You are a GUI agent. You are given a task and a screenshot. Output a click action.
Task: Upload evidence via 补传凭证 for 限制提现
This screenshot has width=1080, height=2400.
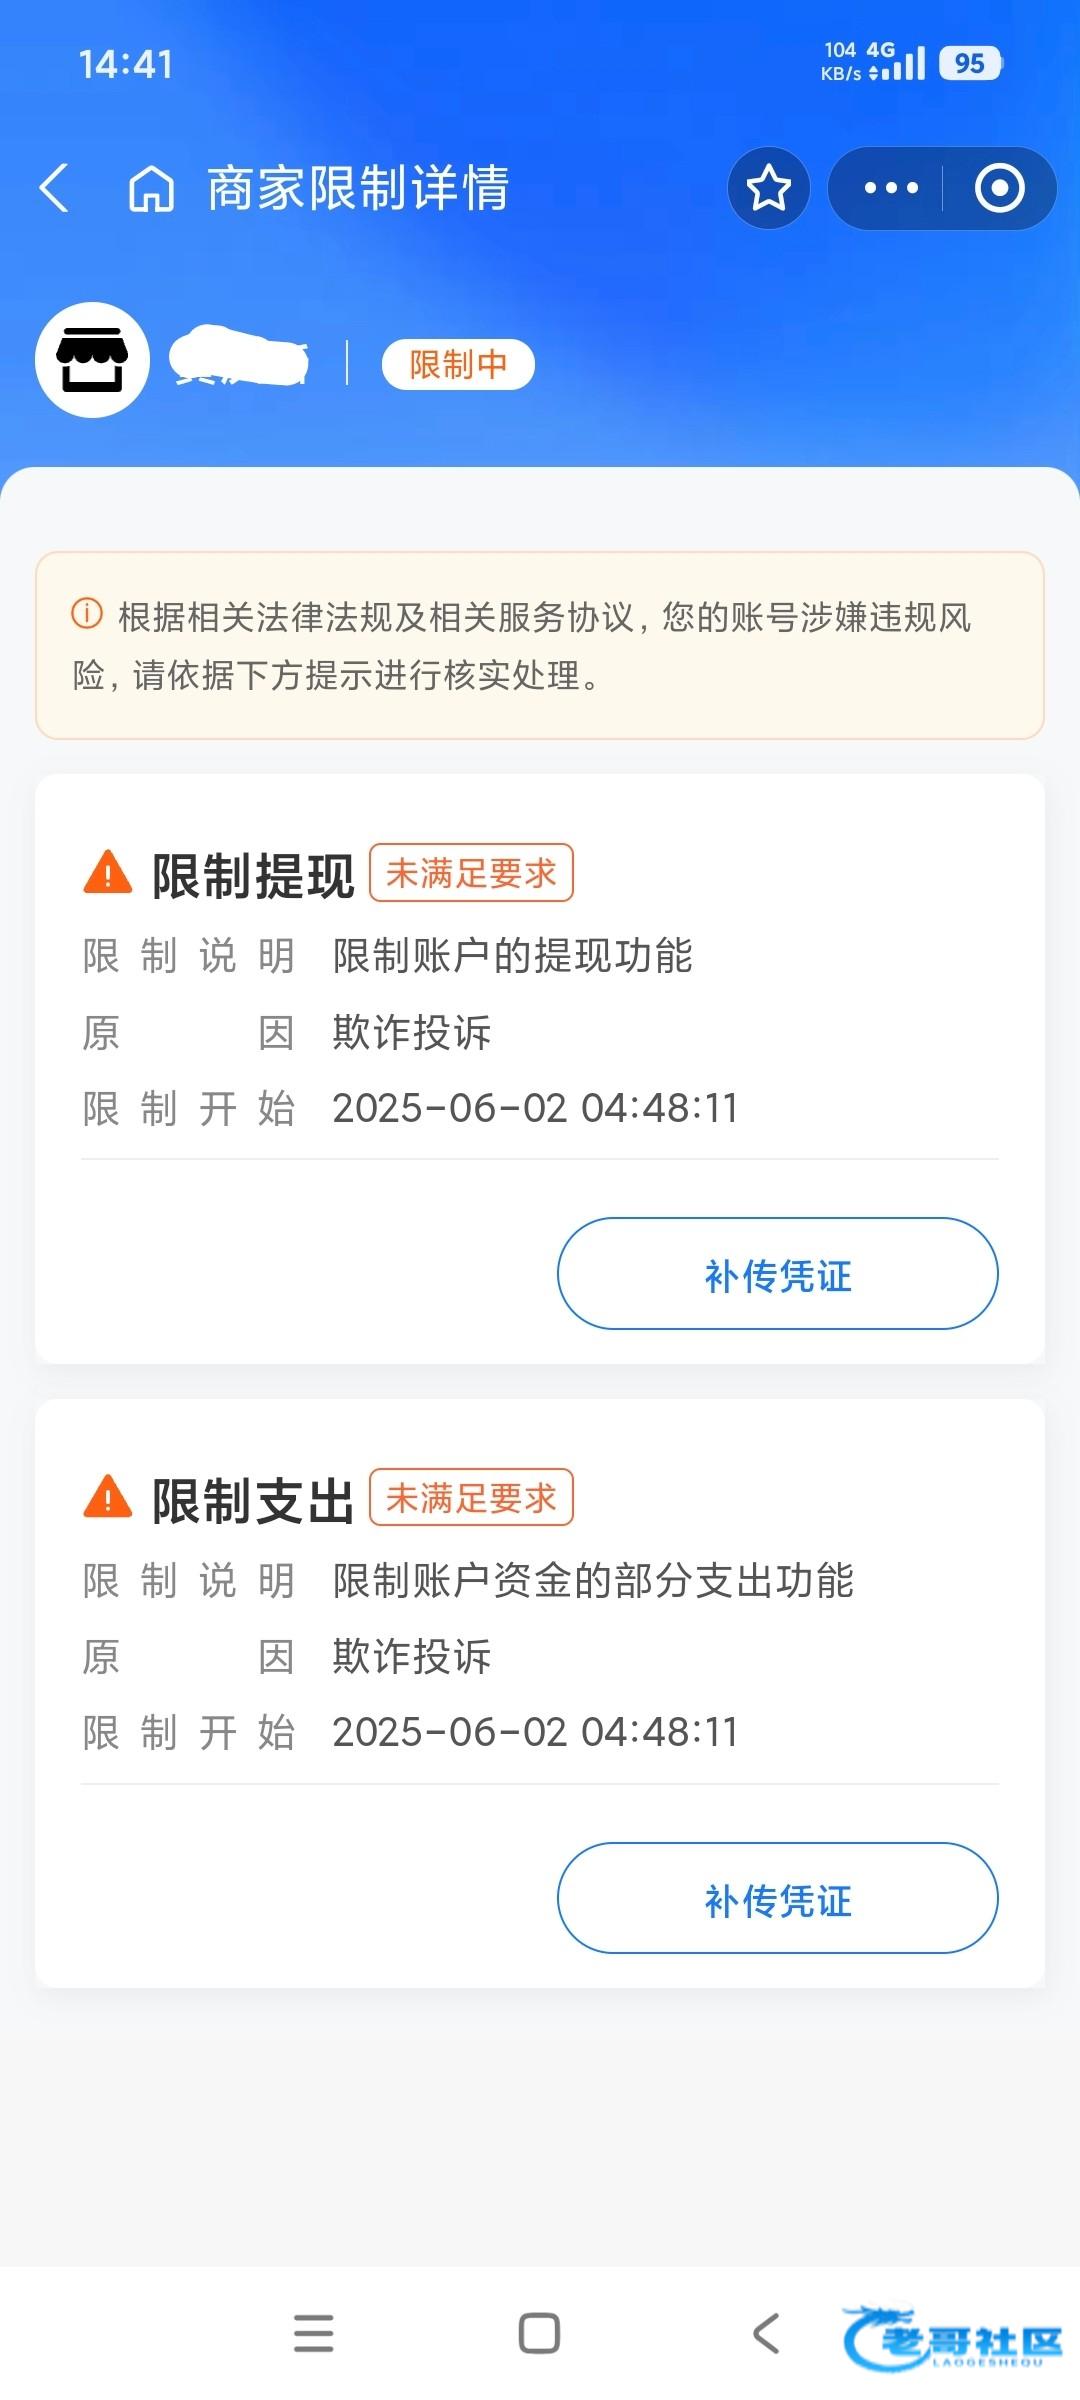(x=777, y=1273)
